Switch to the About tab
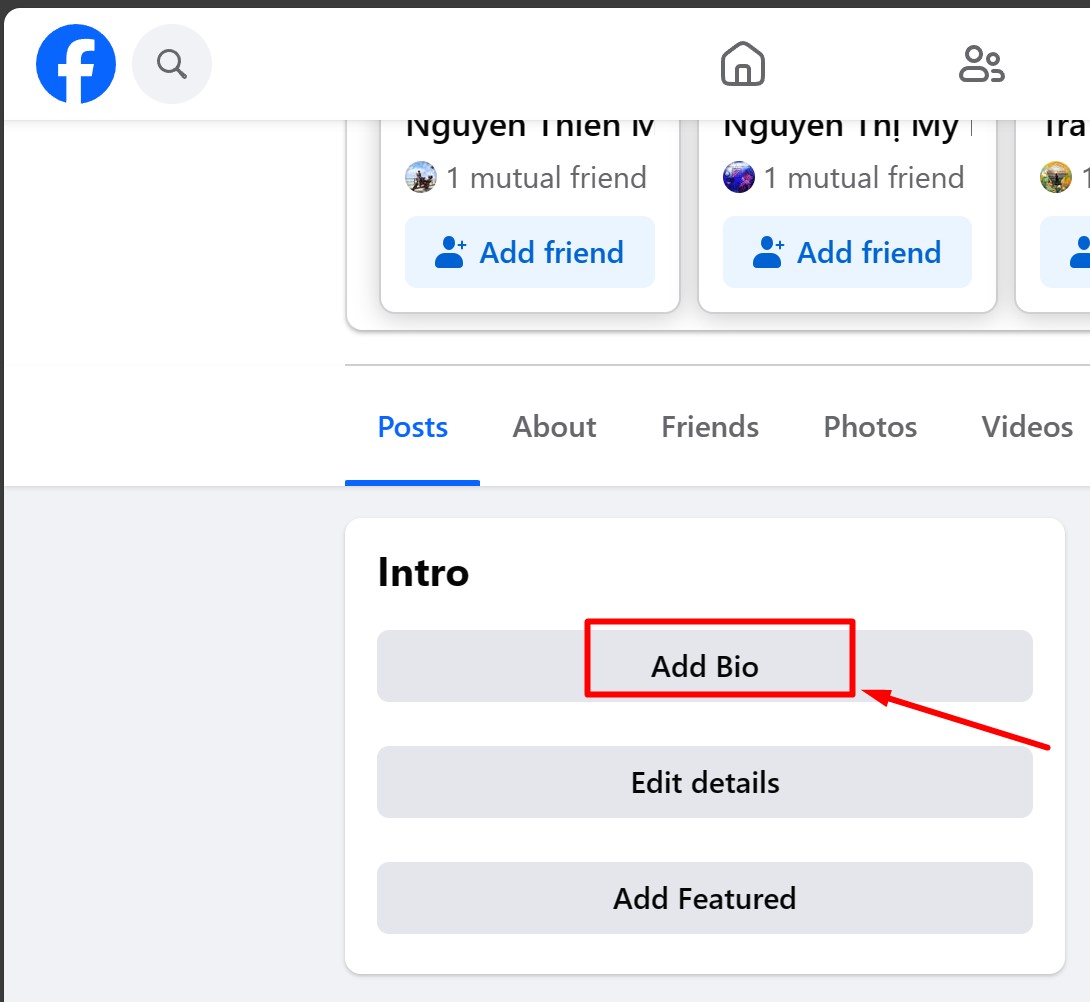Screen dimensions: 1090x1002 (x=554, y=427)
